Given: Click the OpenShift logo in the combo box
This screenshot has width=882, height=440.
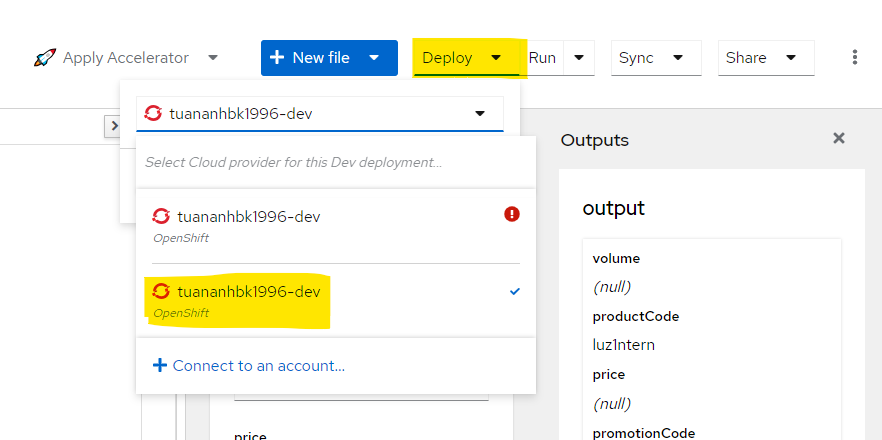Looking at the screenshot, I should point(152,114).
